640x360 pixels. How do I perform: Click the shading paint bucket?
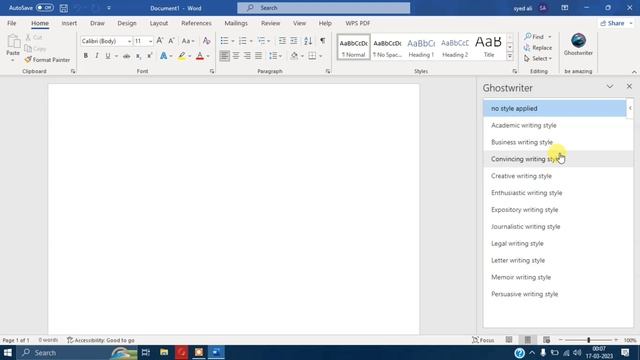pos(294,56)
